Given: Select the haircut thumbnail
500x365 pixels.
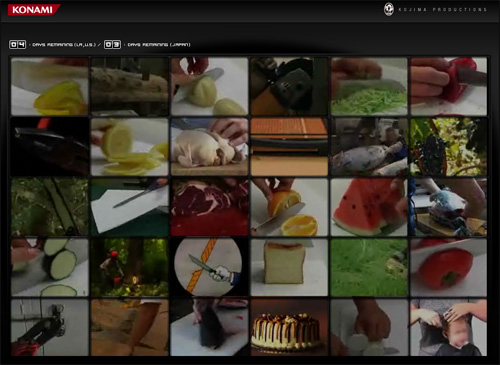Looking at the screenshot, I should (449, 327).
